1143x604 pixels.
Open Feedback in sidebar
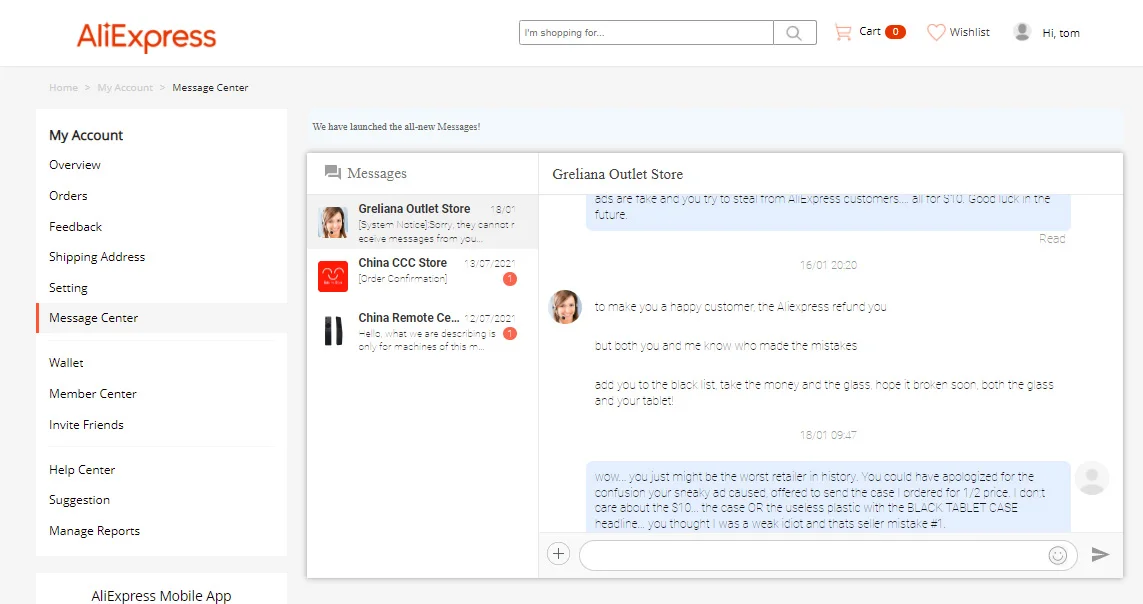(x=75, y=227)
